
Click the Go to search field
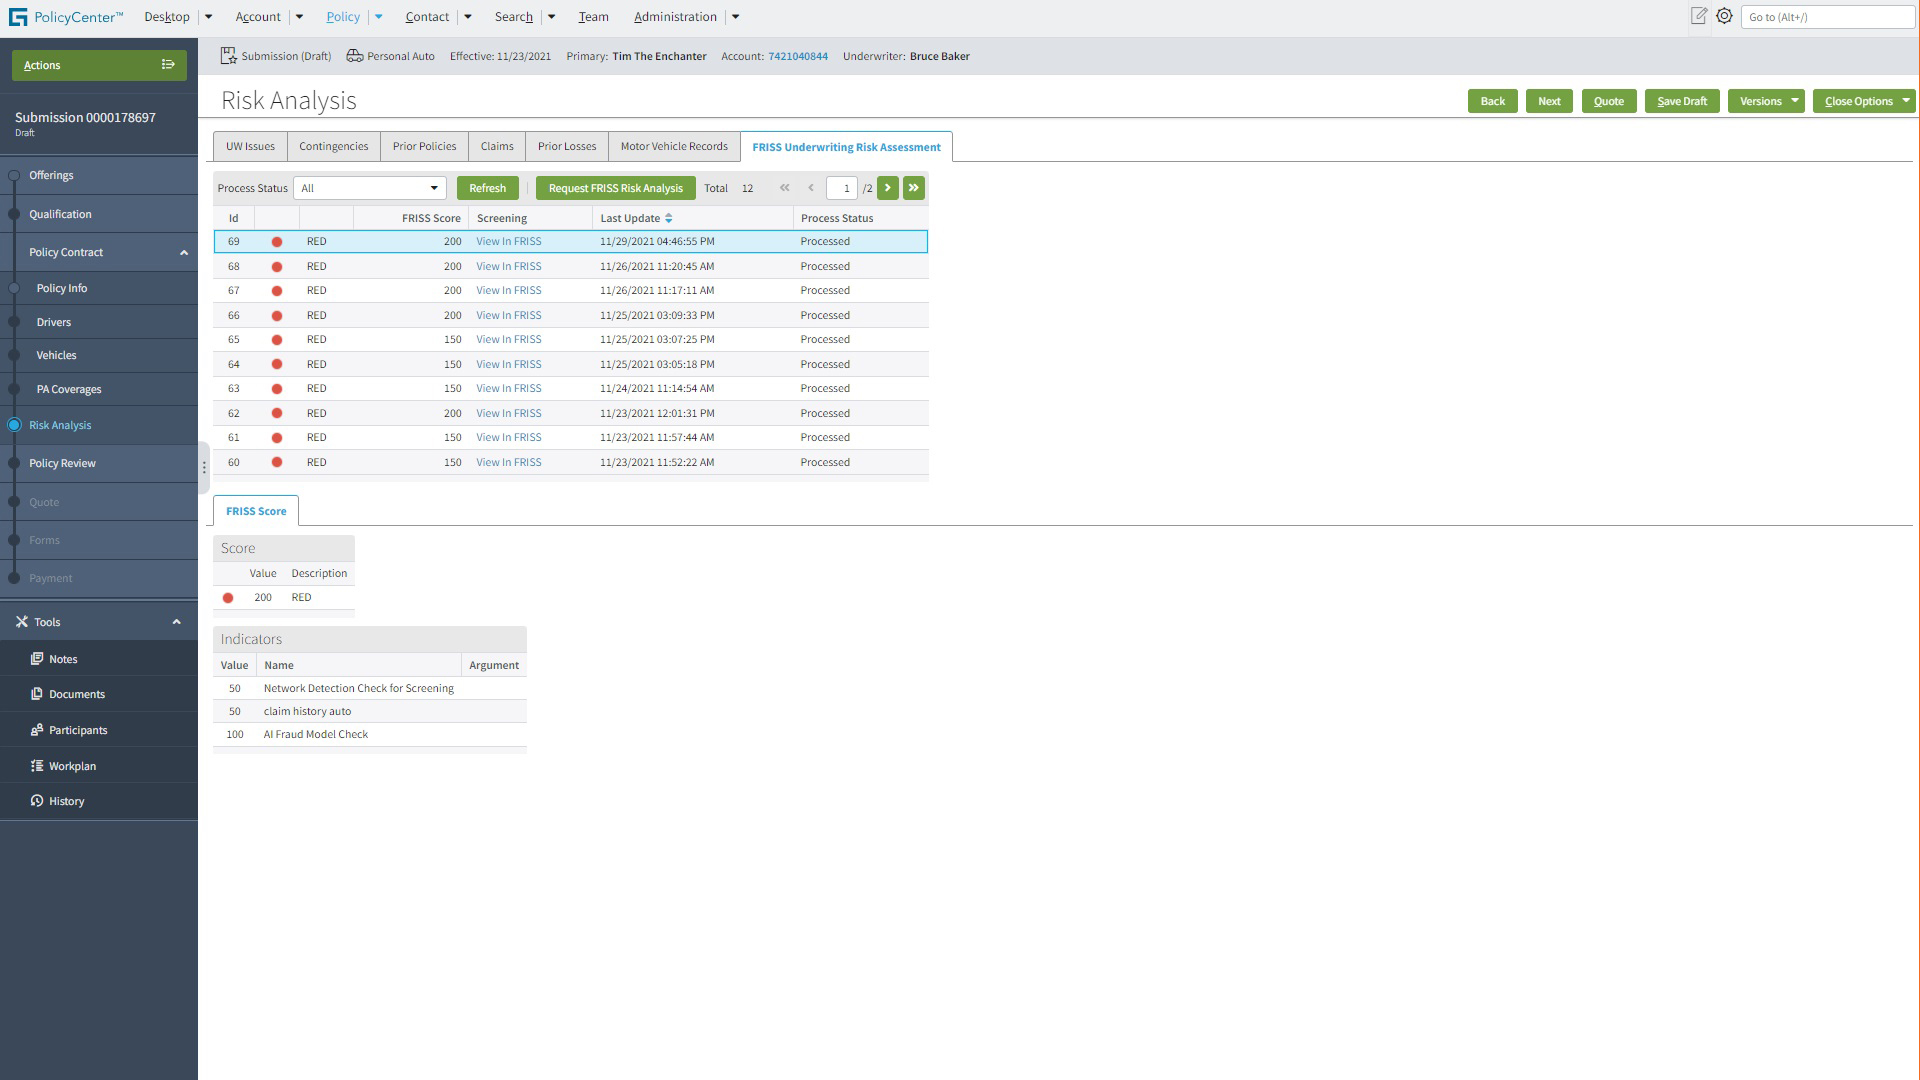click(x=1826, y=17)
